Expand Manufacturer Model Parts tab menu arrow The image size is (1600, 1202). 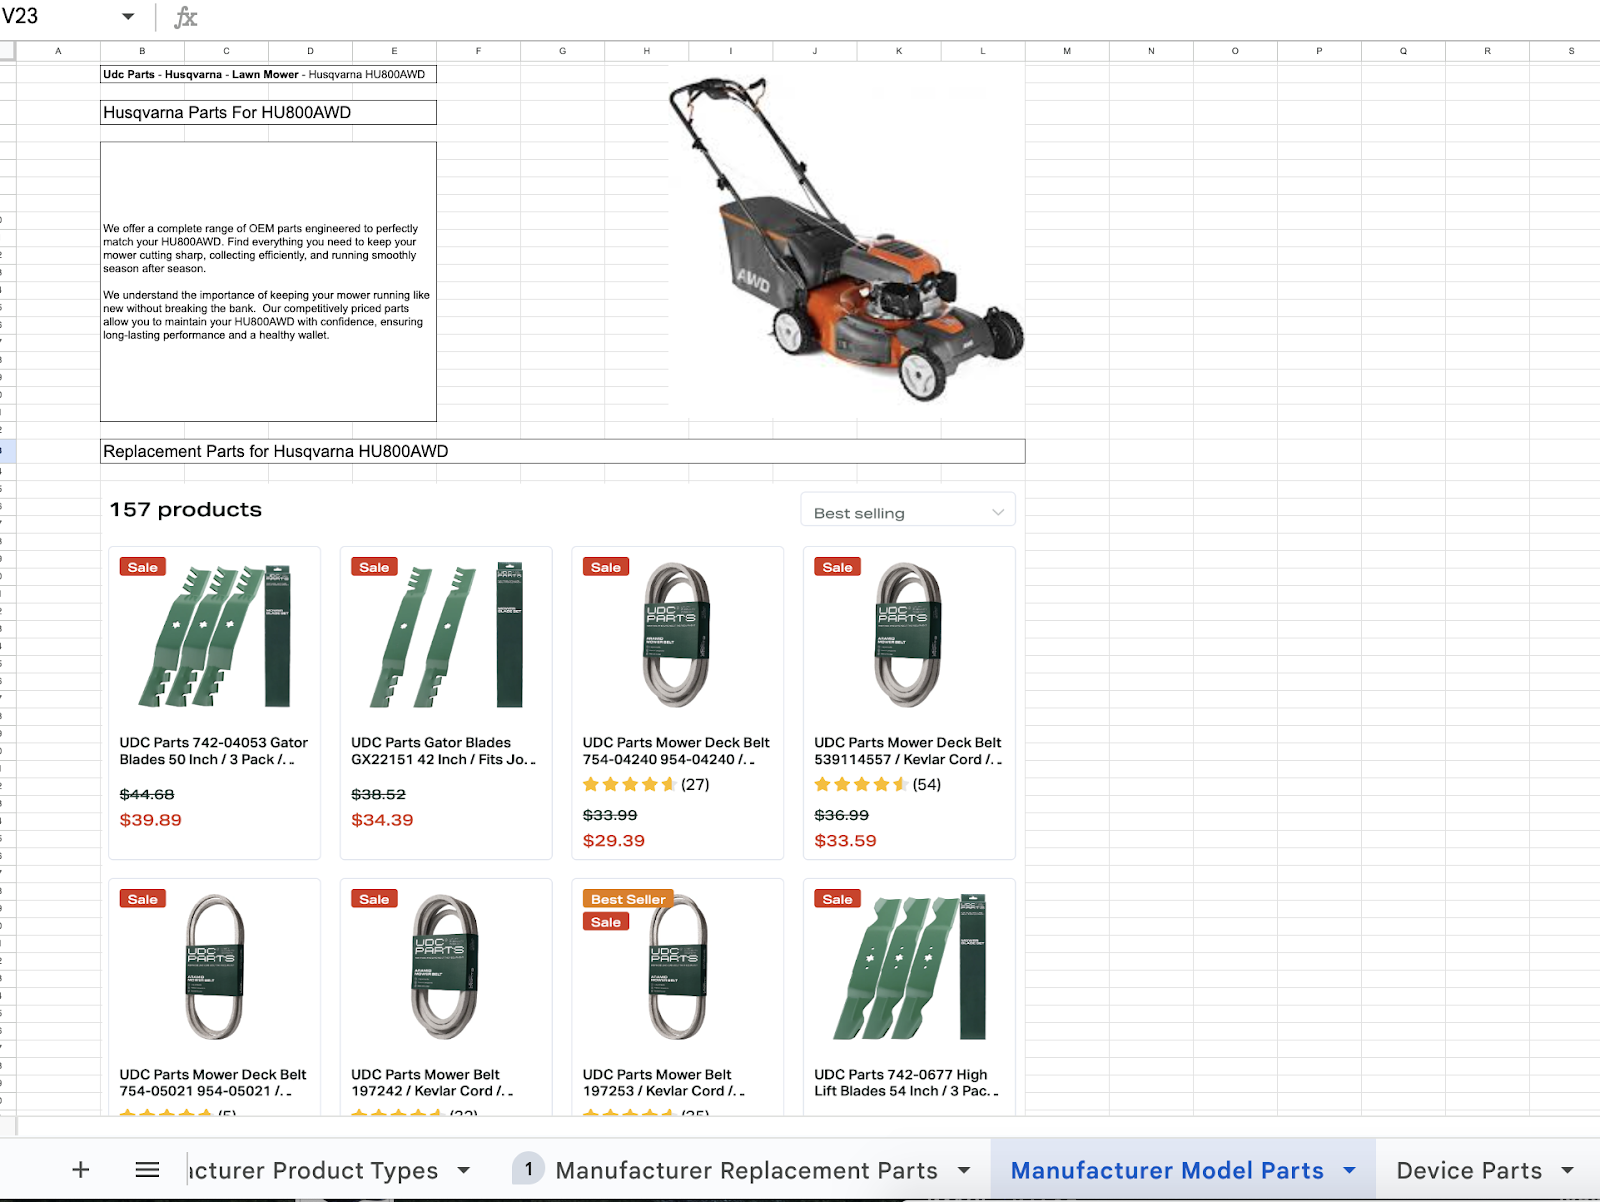point(1349,1170)
